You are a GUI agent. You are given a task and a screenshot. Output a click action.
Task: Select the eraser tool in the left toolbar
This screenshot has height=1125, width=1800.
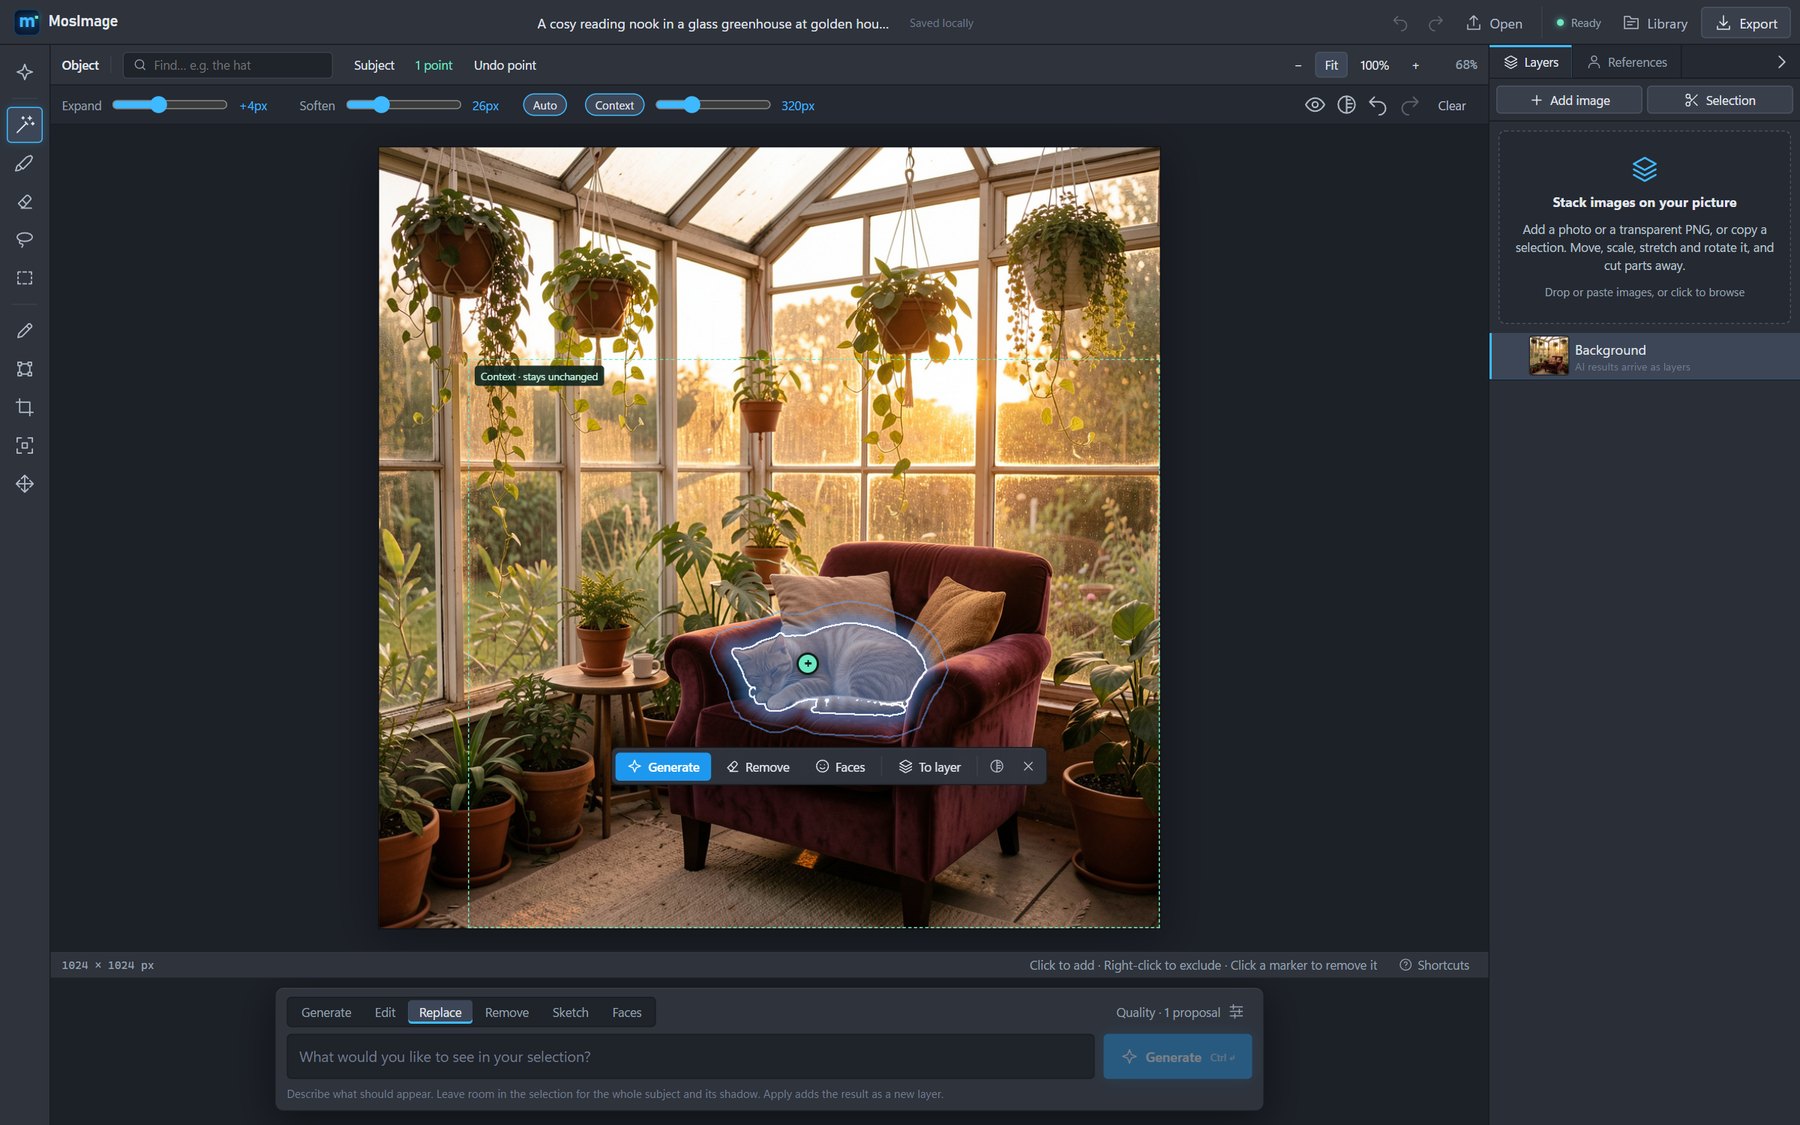point(25,202)
